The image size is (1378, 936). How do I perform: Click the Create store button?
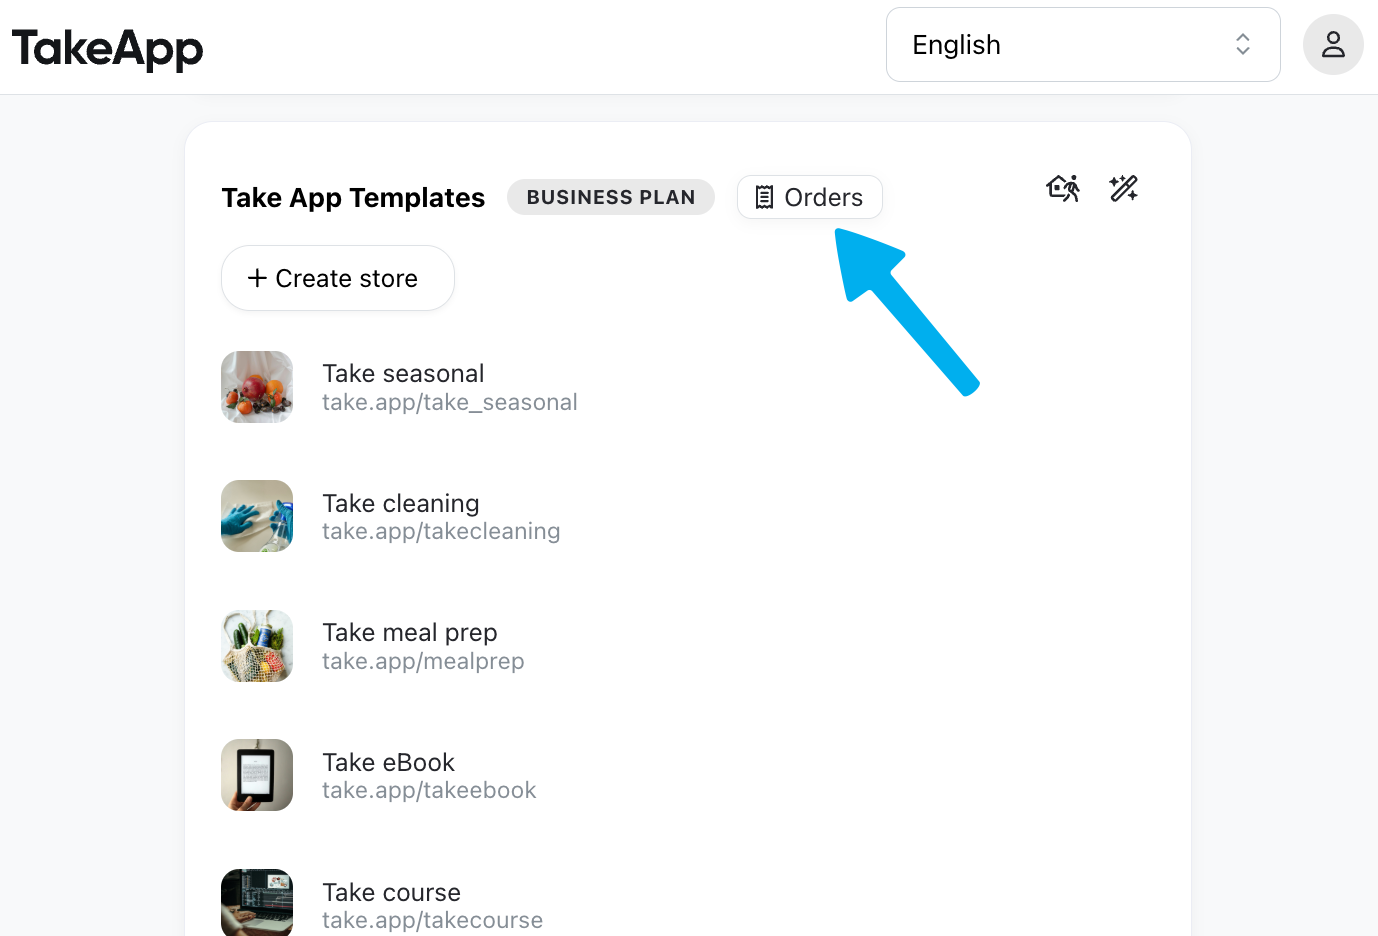338,278
